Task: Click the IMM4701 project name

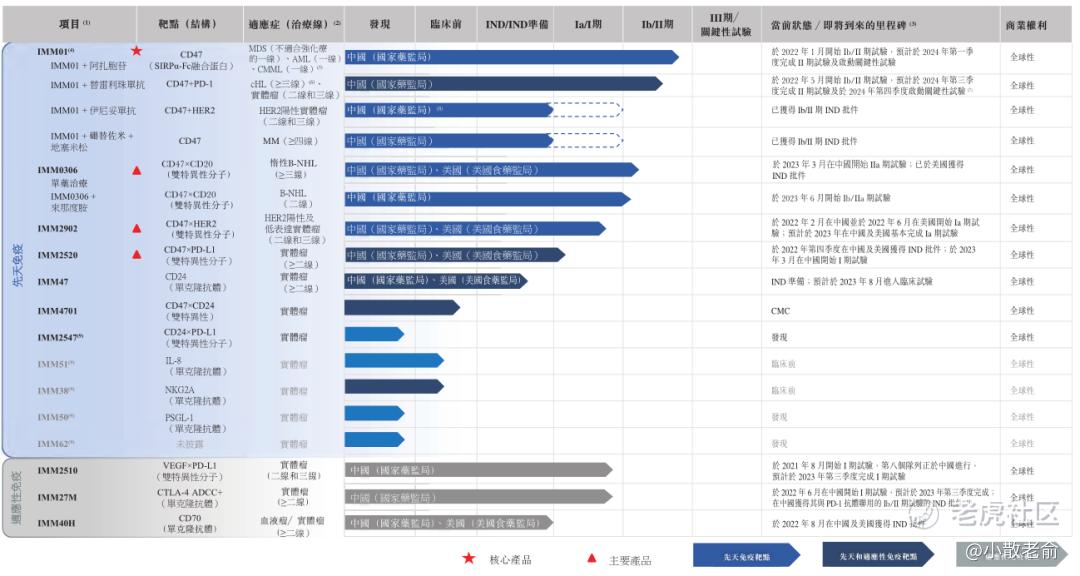Action: tap(57, 311)
